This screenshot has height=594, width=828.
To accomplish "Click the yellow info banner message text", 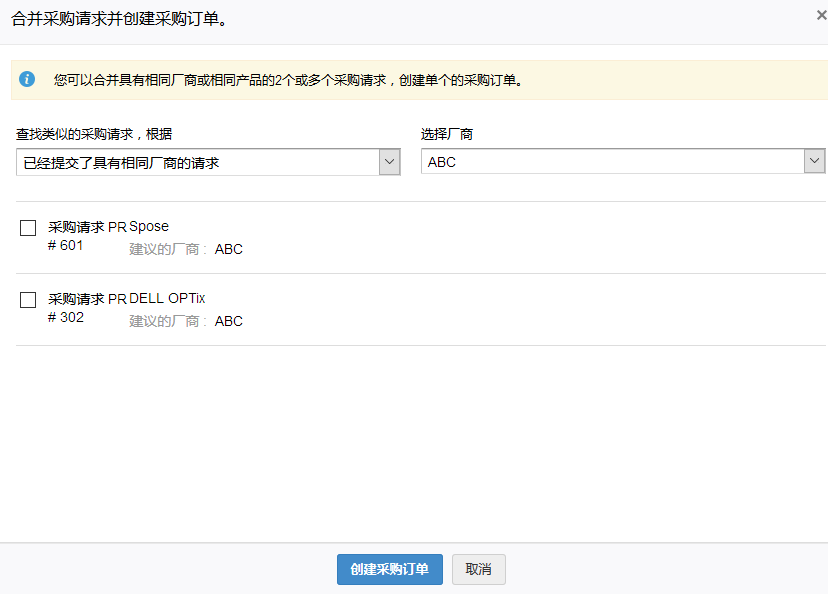I will pyautogui.click(x=289, y=80).
